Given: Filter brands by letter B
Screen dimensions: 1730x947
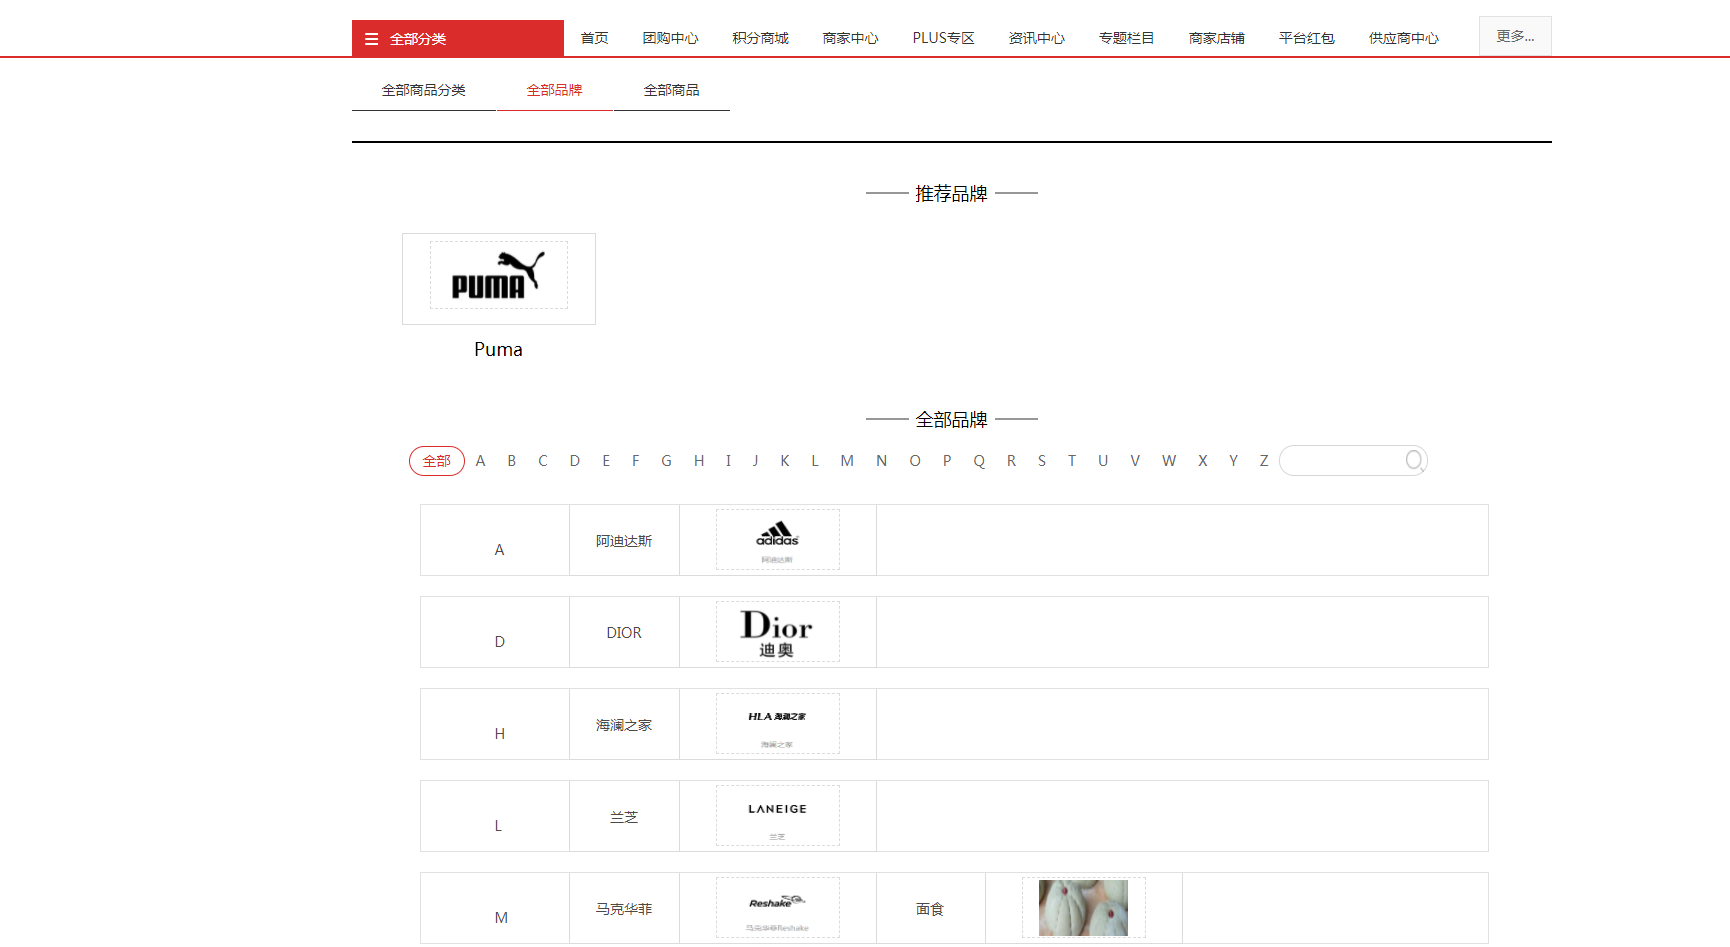Looking at the screenshot, I should [x=512, y=461].
